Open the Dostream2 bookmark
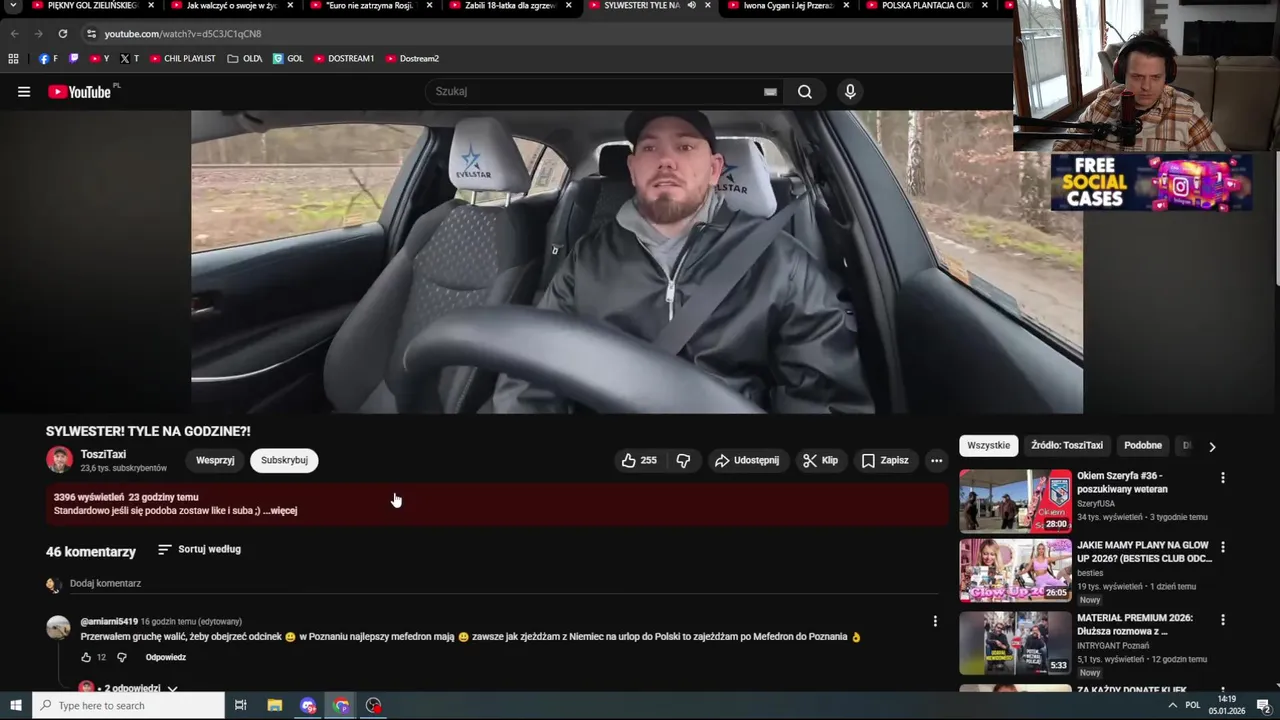The image size is (1280, 720). (x=412, y=59)
